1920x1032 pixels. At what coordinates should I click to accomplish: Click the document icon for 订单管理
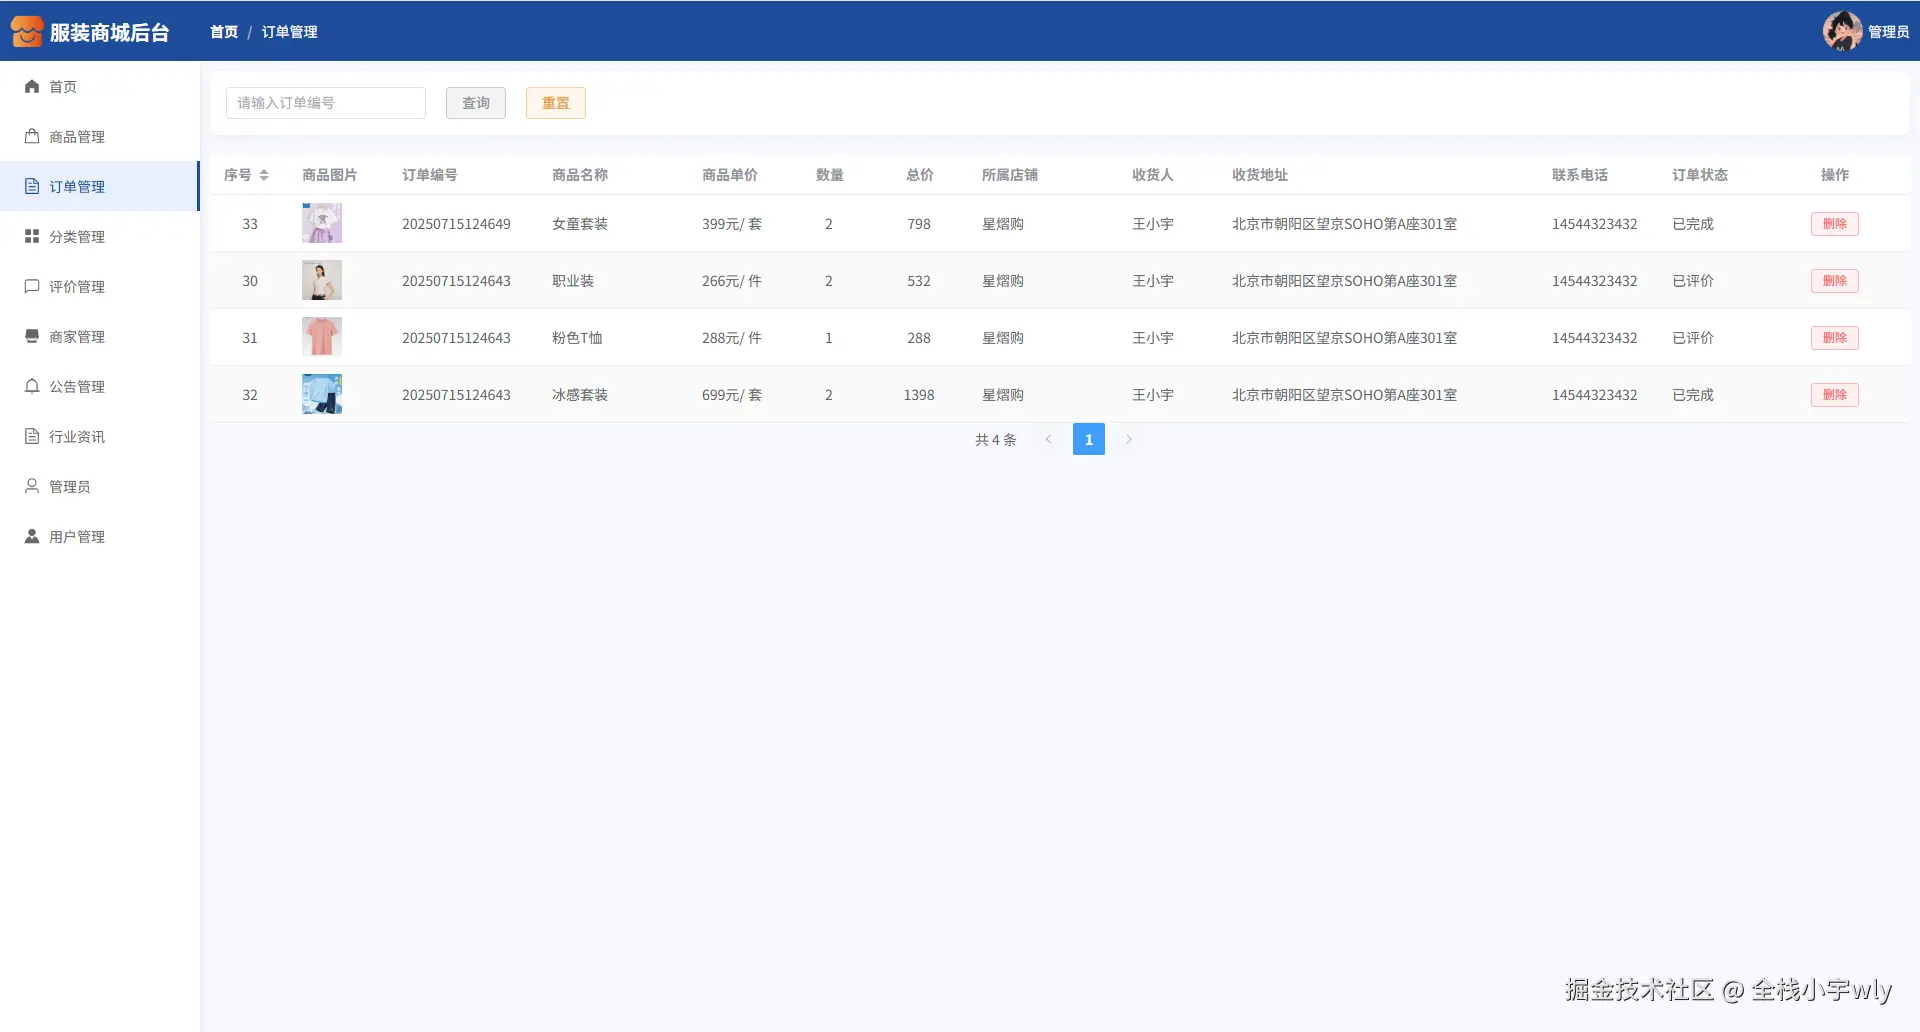(32, 186)
